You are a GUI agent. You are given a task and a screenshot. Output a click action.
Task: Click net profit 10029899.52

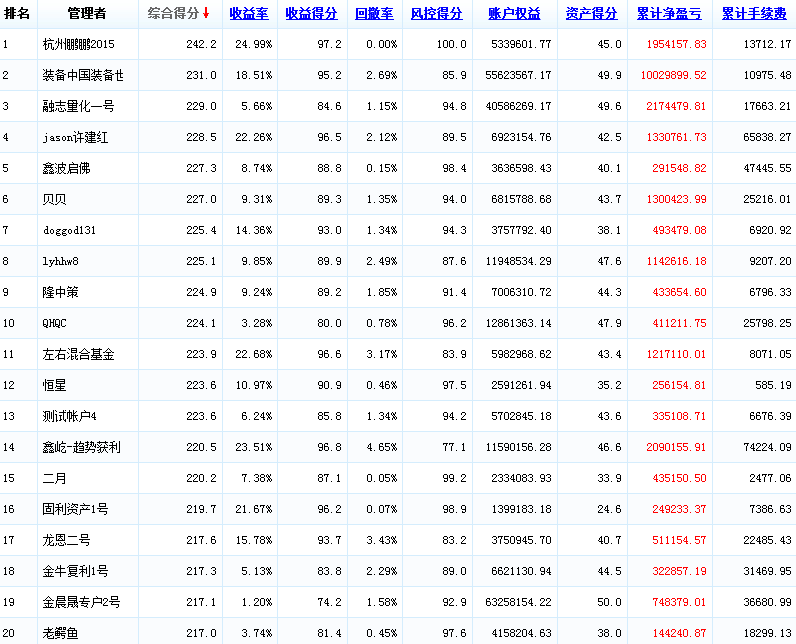click(x=673, y=75)
